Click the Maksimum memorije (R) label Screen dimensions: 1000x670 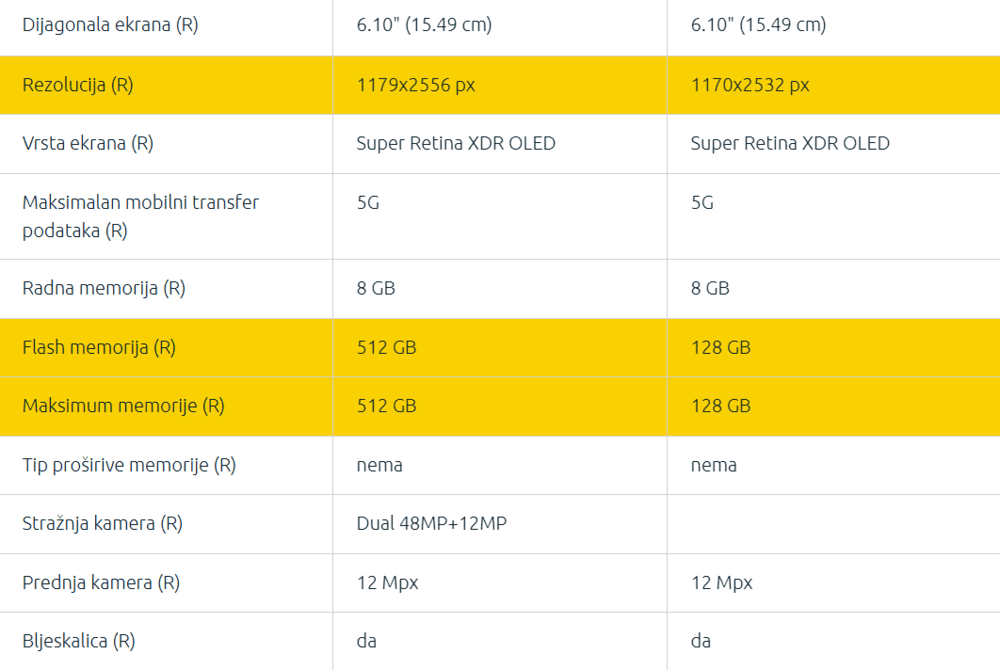point(123,406)
